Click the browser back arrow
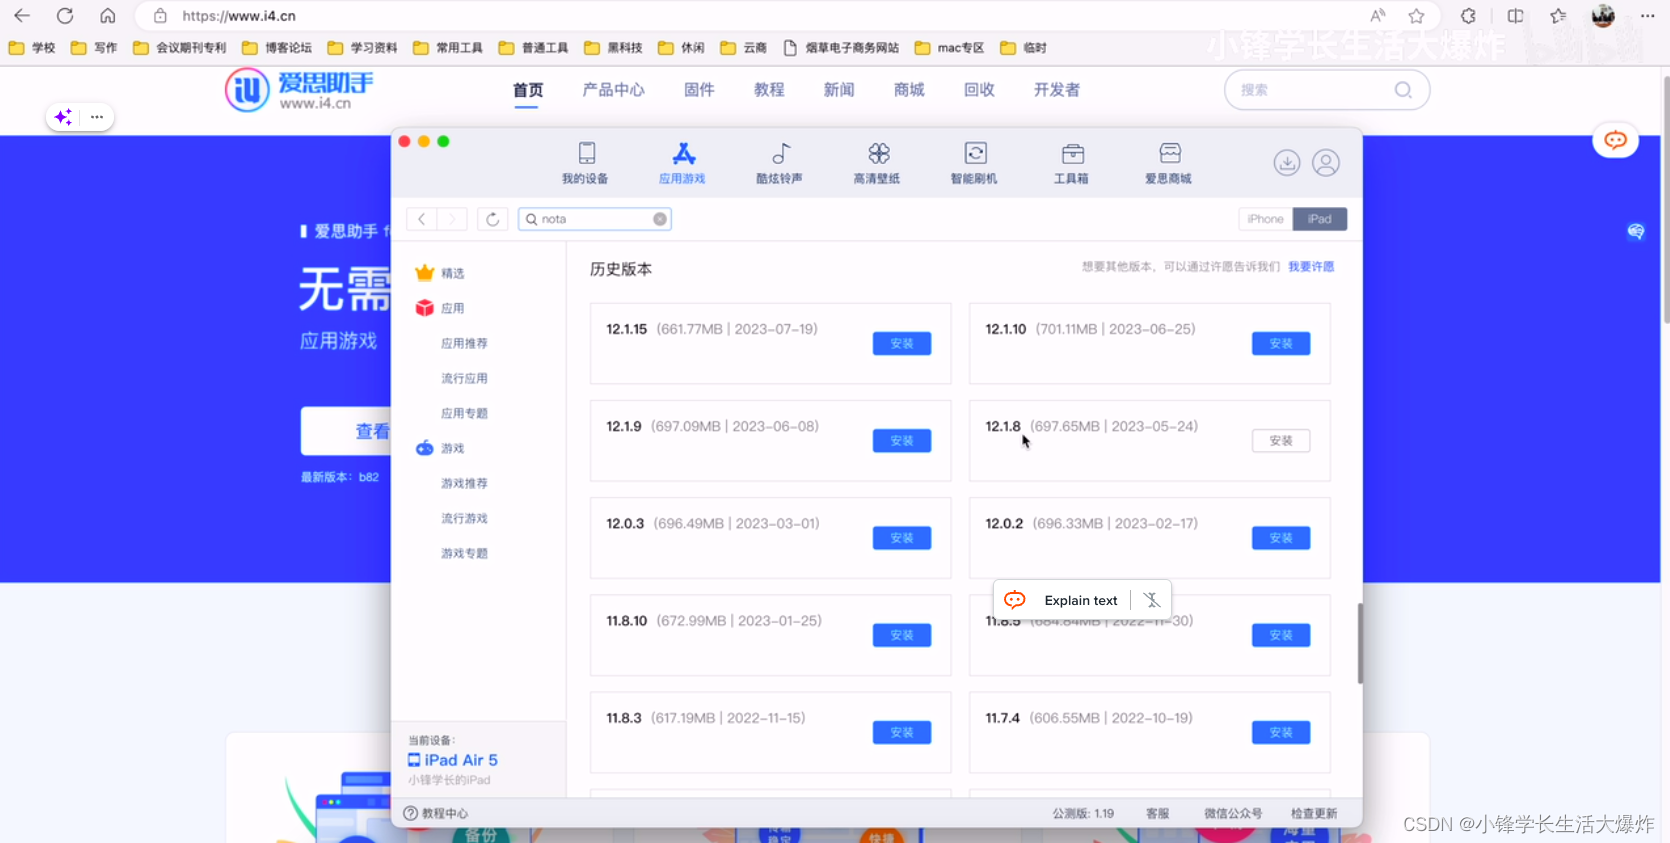 pyautogui.click(x=22, y=16)
